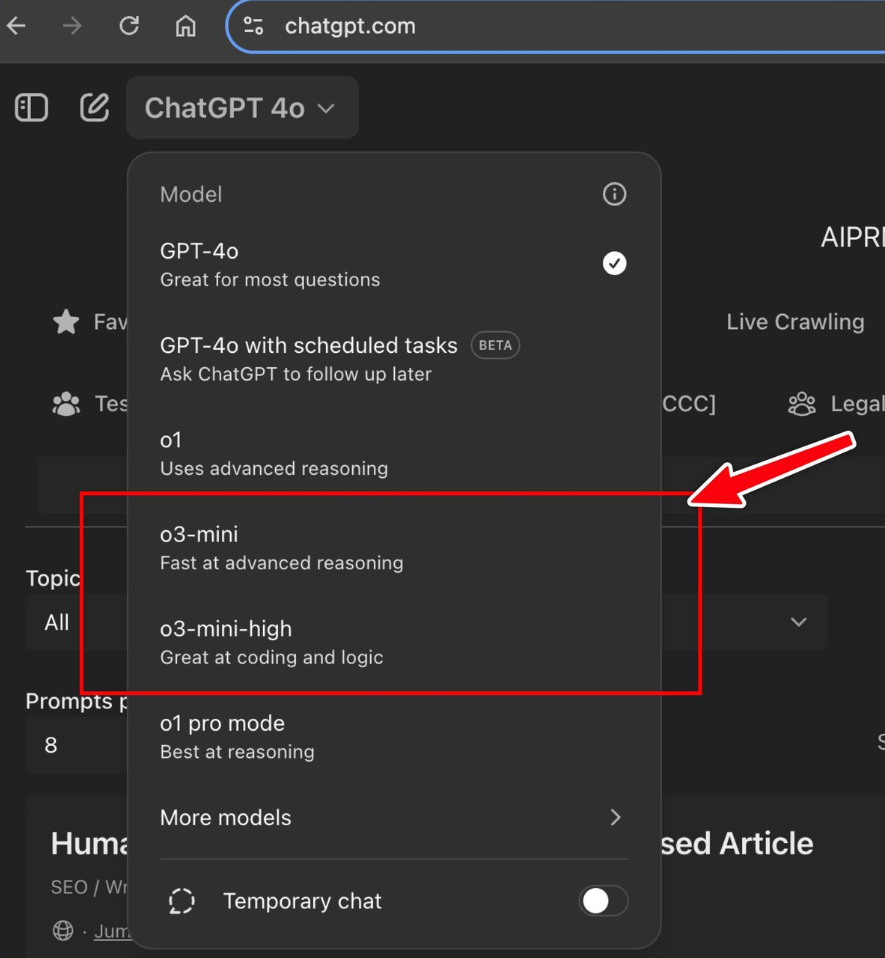Screen dimensions: 885x958
Task: Select the o1 model
Action: point(393,453)
